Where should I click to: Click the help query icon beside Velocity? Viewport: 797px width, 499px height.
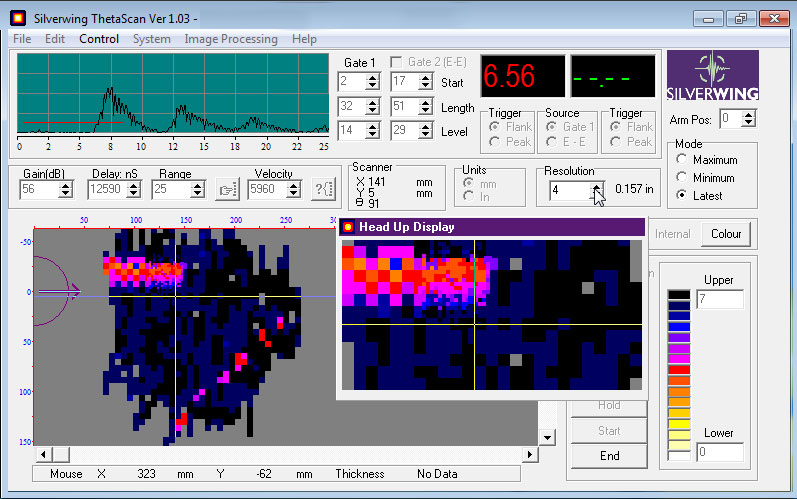(323, 189)
